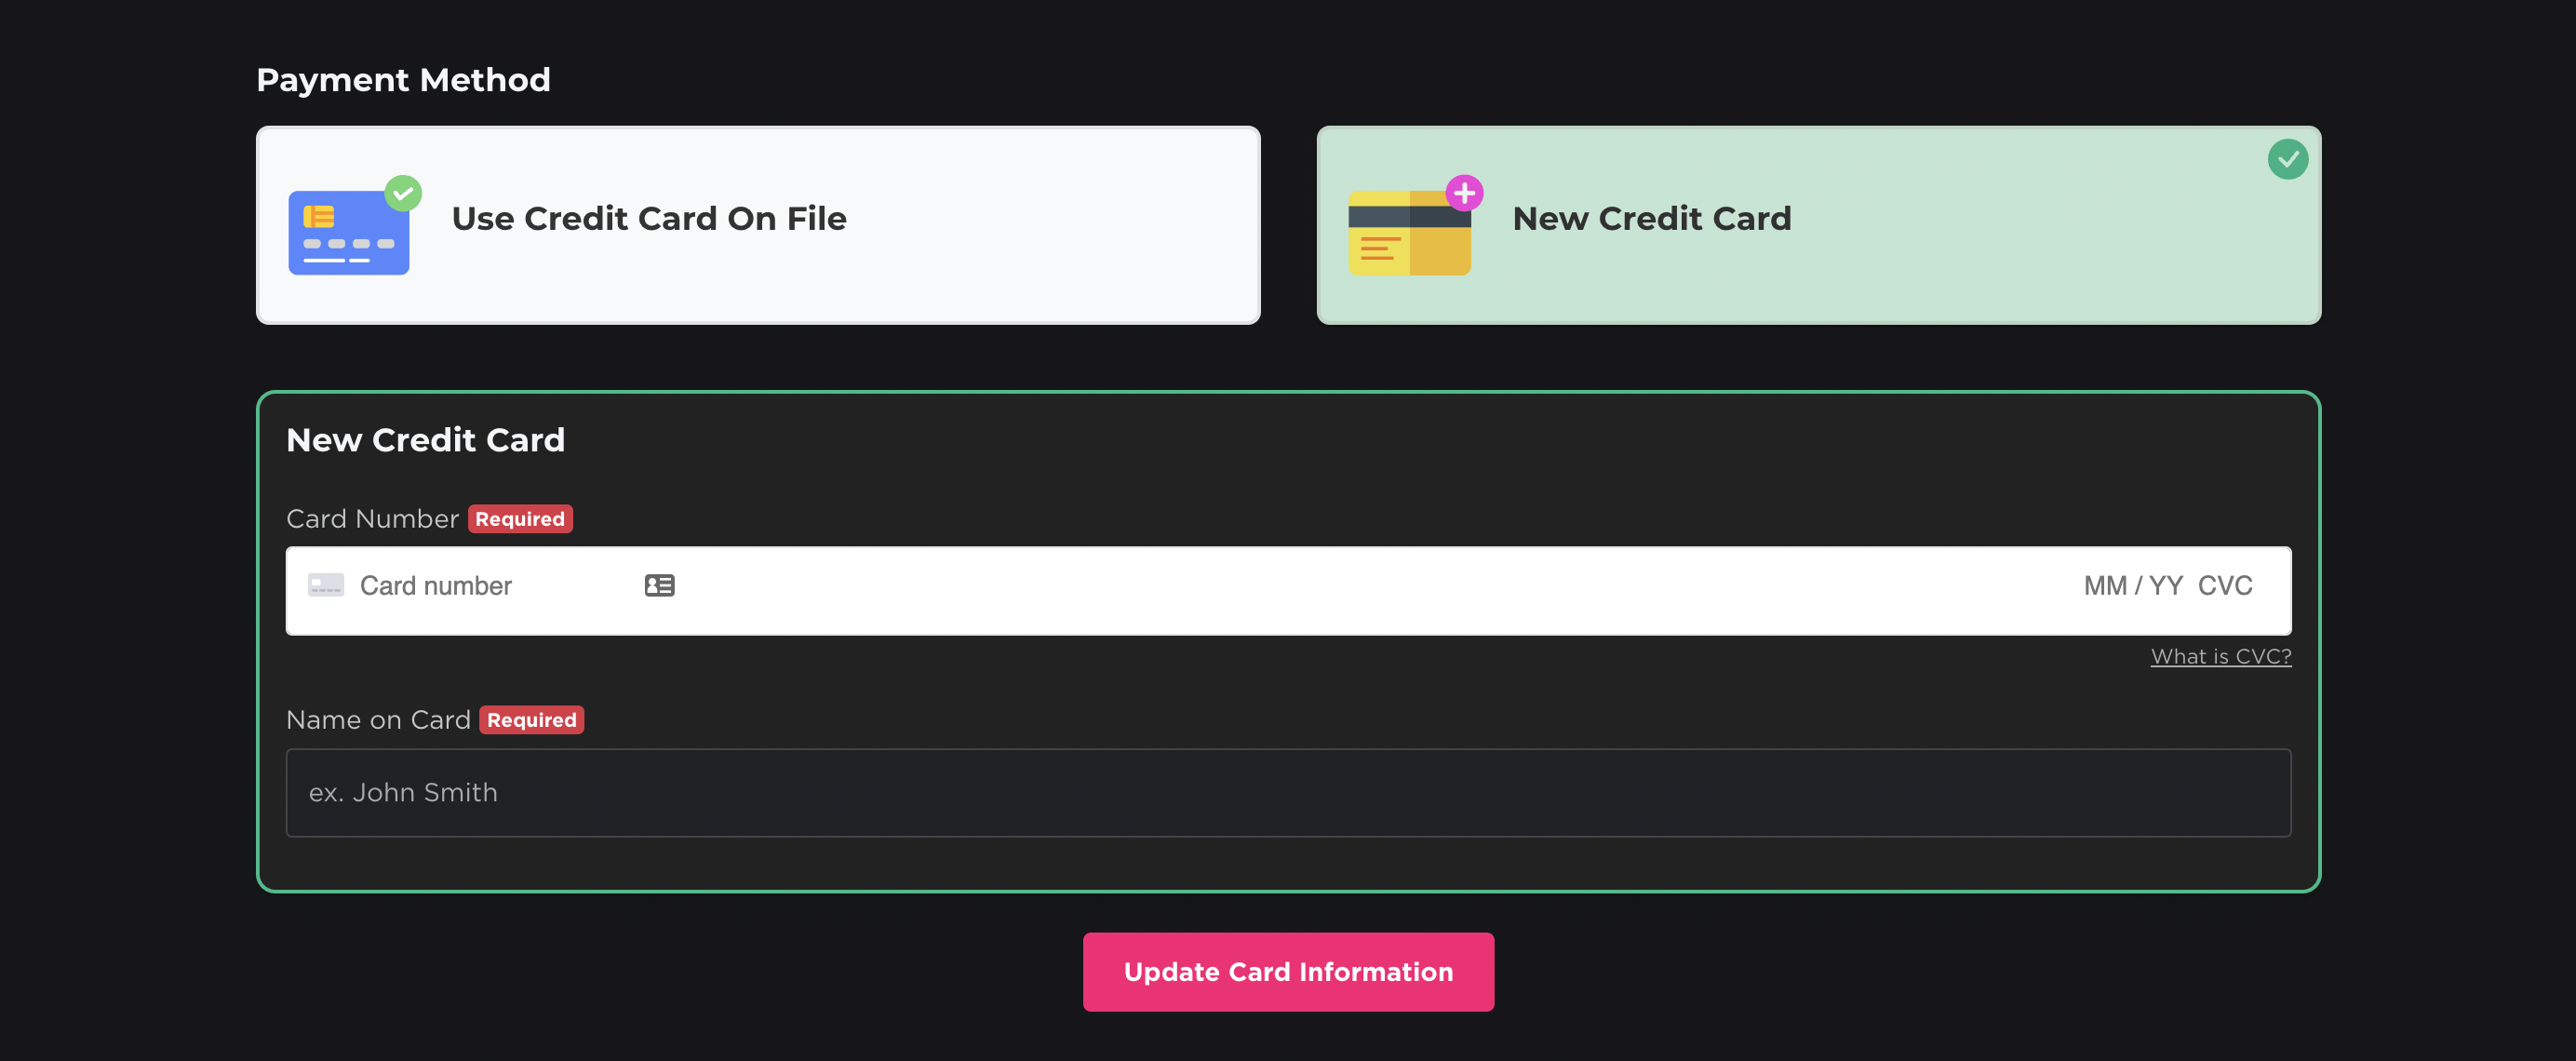
Task: Click the blue credit card on file icon
Action: pyautogui.click(x=349, y=232)
